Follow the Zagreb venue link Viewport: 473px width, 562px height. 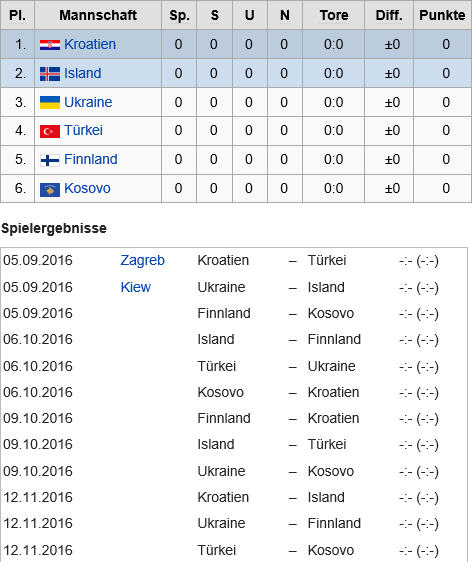tap(143, 261)
